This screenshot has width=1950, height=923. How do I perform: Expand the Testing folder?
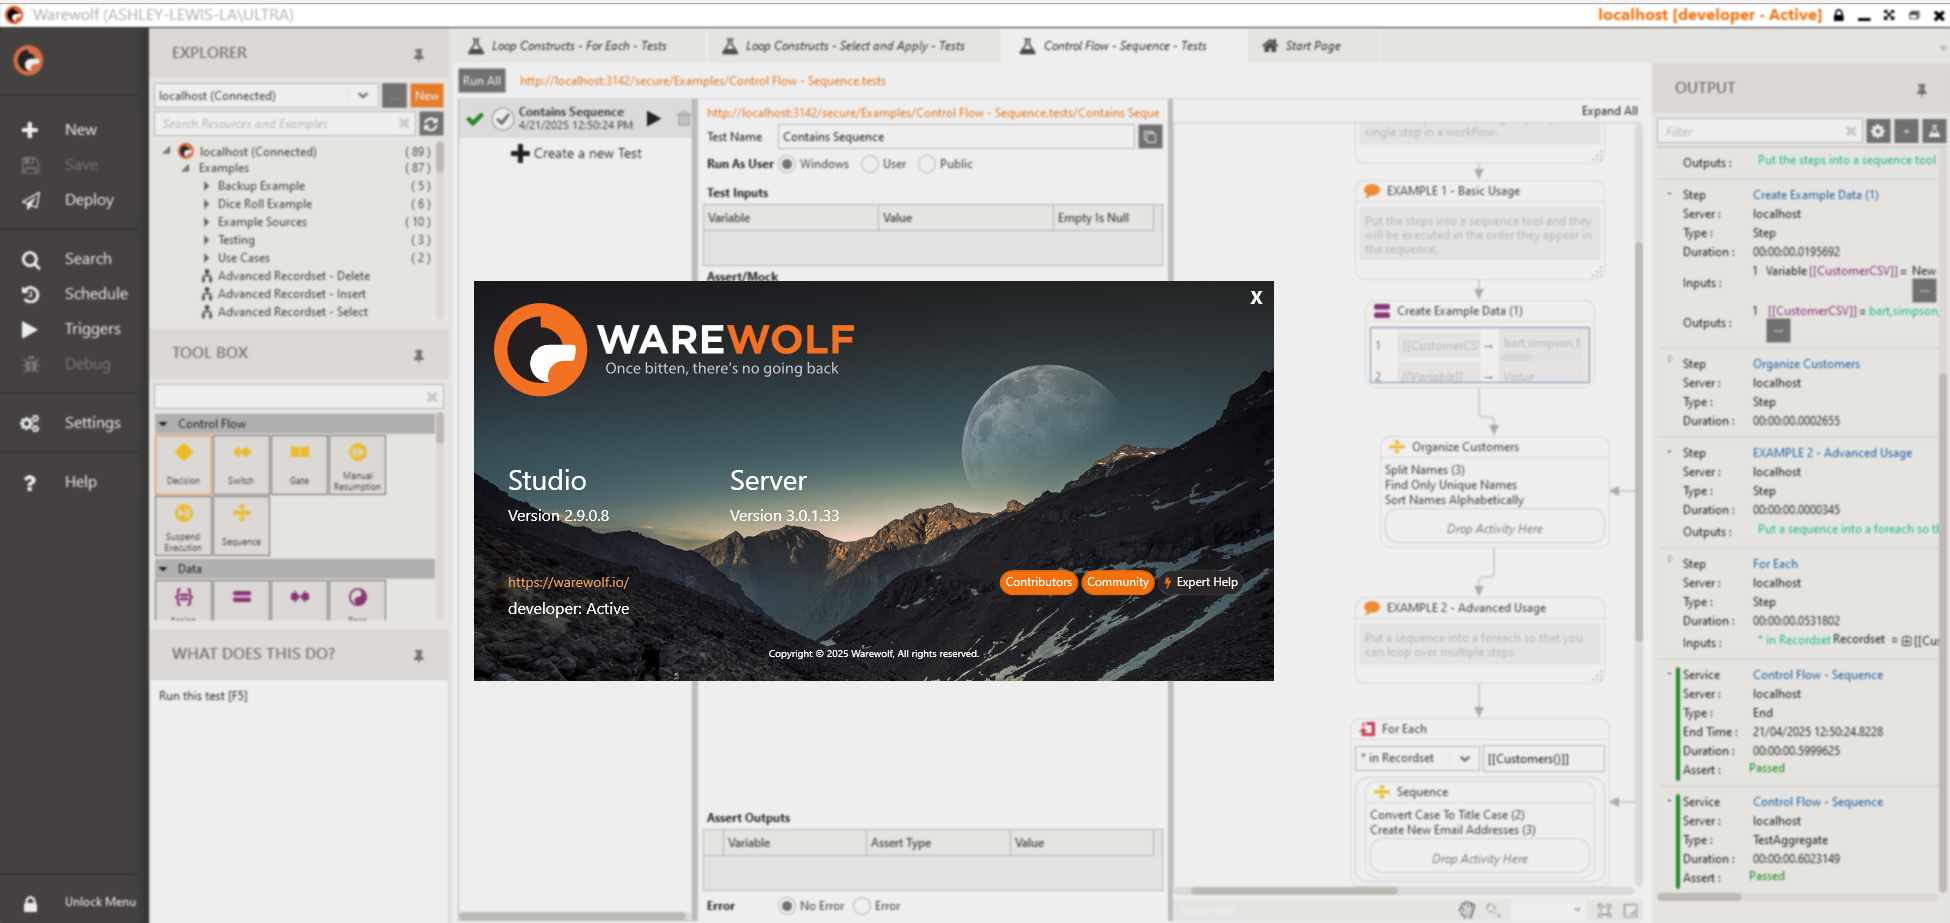pyautogui.click(x=206, y=240)
